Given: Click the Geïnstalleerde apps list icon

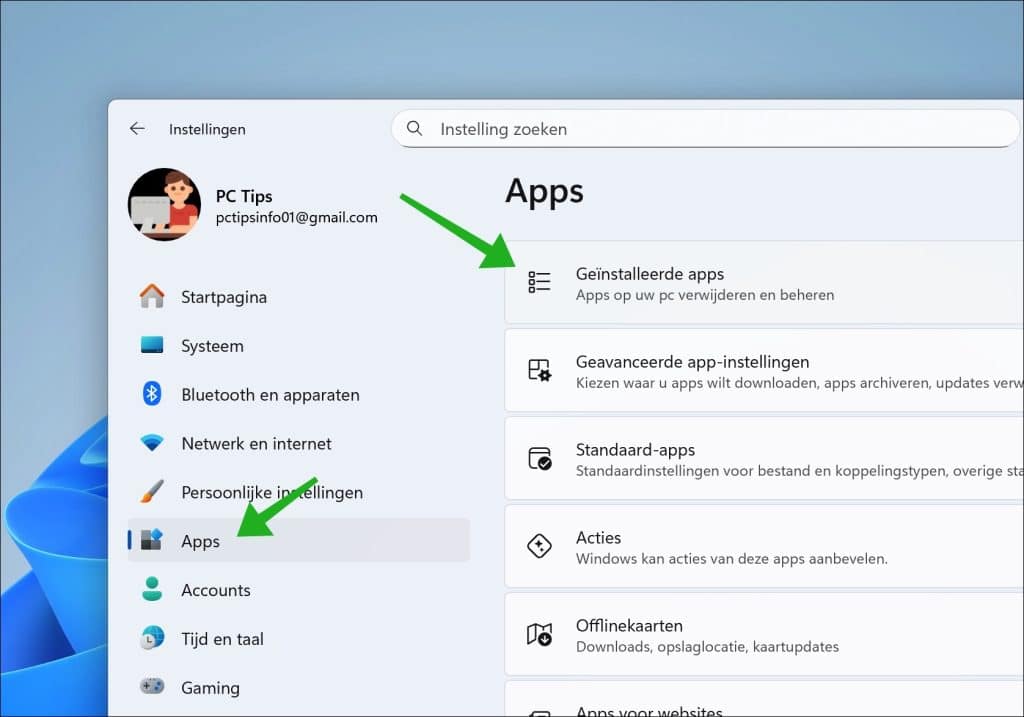Looking at the screenshot, I should (x=539, y=282).
